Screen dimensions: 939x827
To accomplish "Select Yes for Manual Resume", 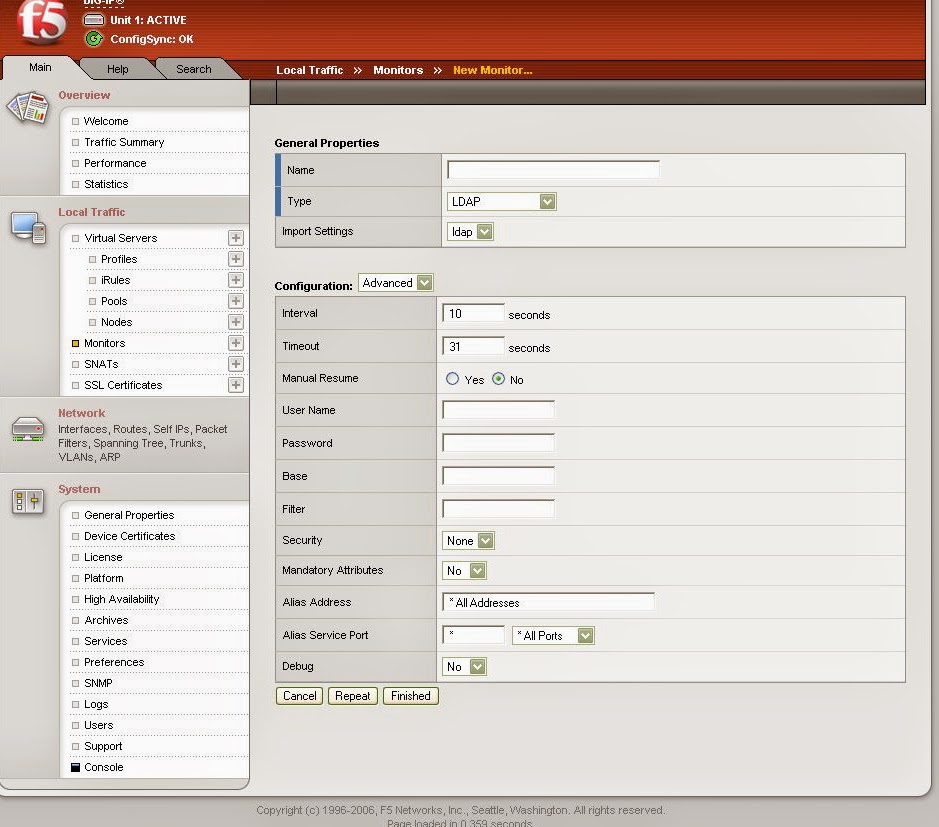I will coord(453,379).
